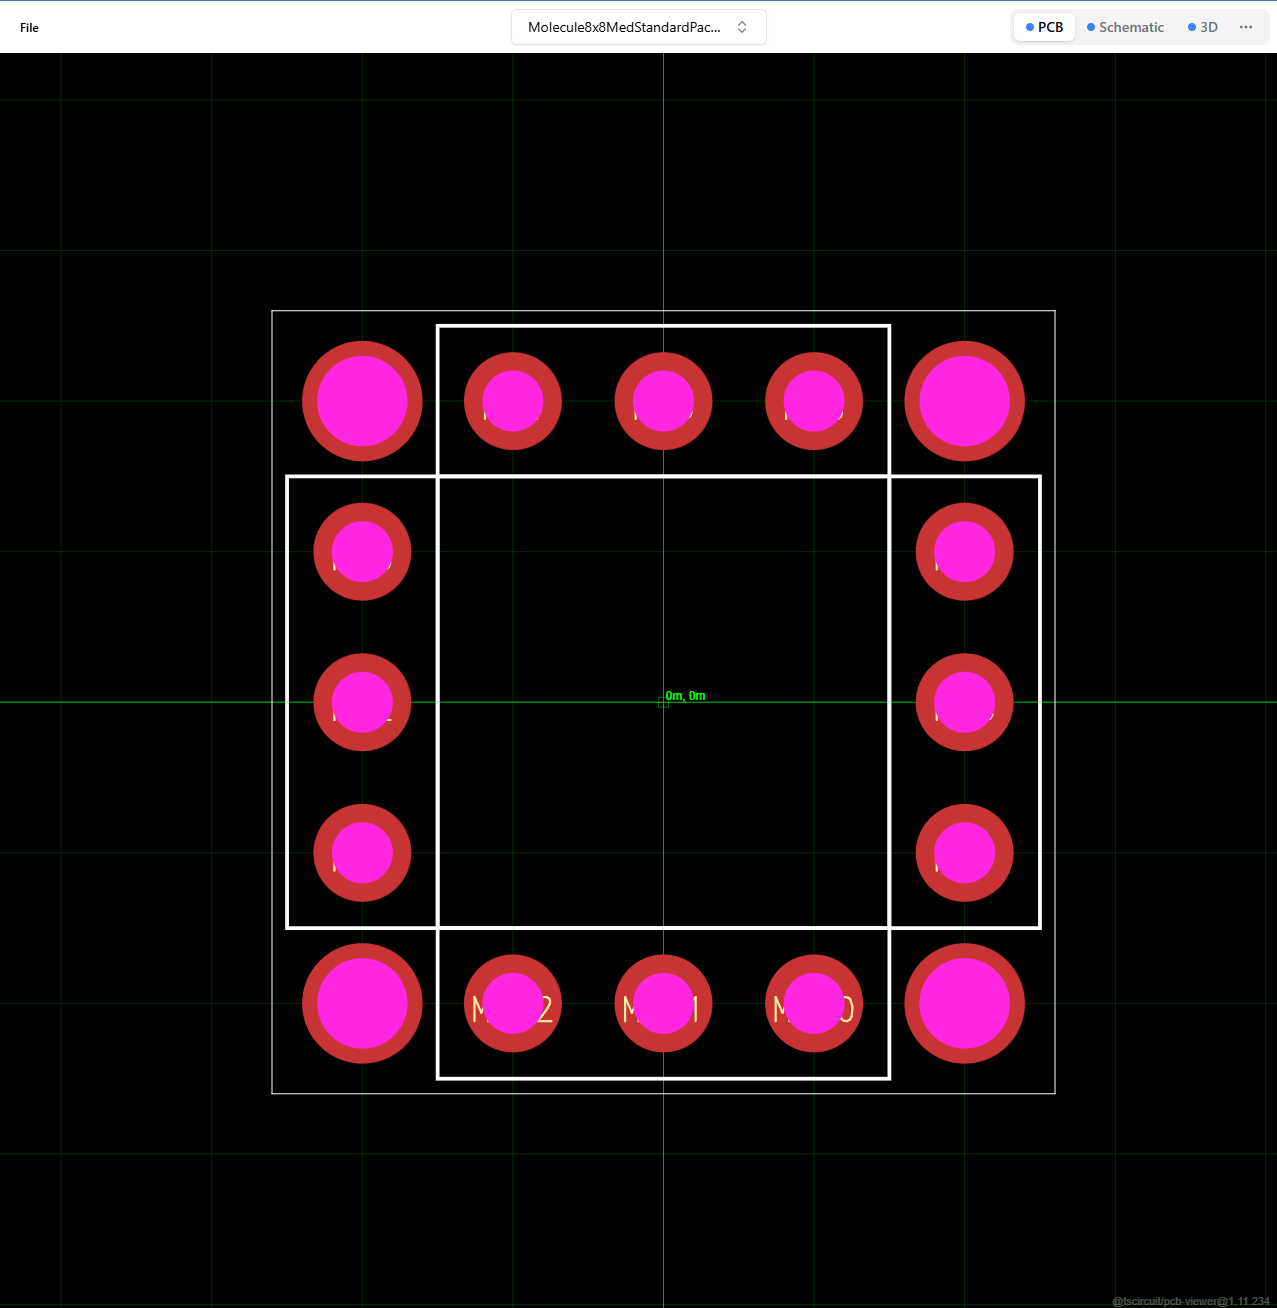The height and width of the screenshot is (1308, 1277).
Task: Switch to the PCB tab
Action: point(1044,27)
